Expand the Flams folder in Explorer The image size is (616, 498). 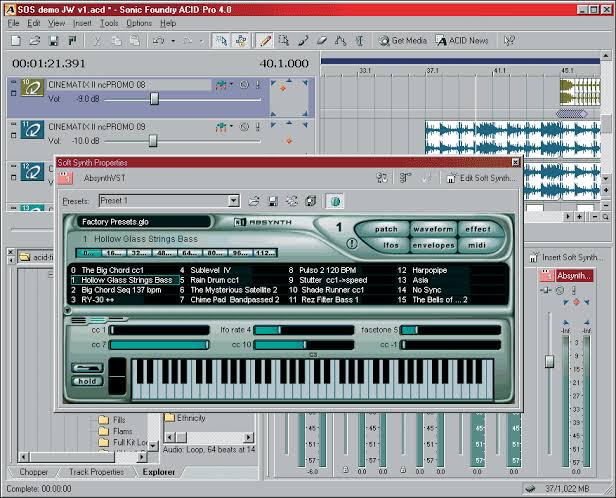(104, 431)
